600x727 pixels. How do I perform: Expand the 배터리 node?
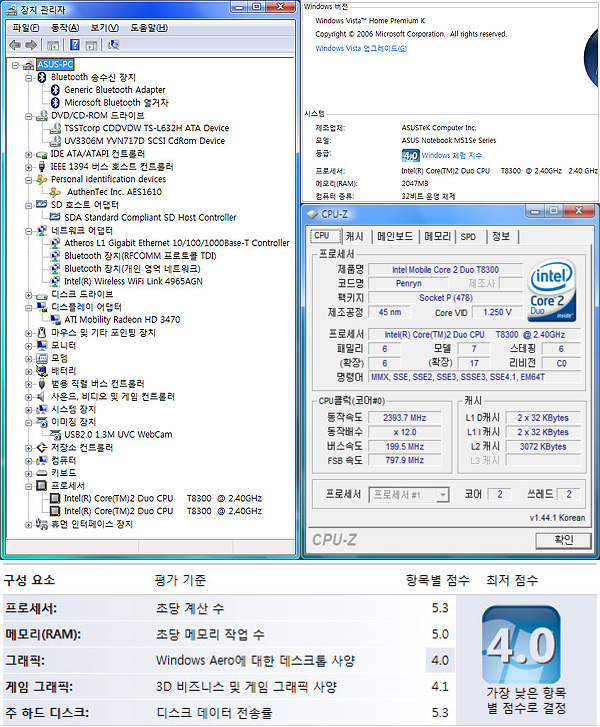point(29,371)
